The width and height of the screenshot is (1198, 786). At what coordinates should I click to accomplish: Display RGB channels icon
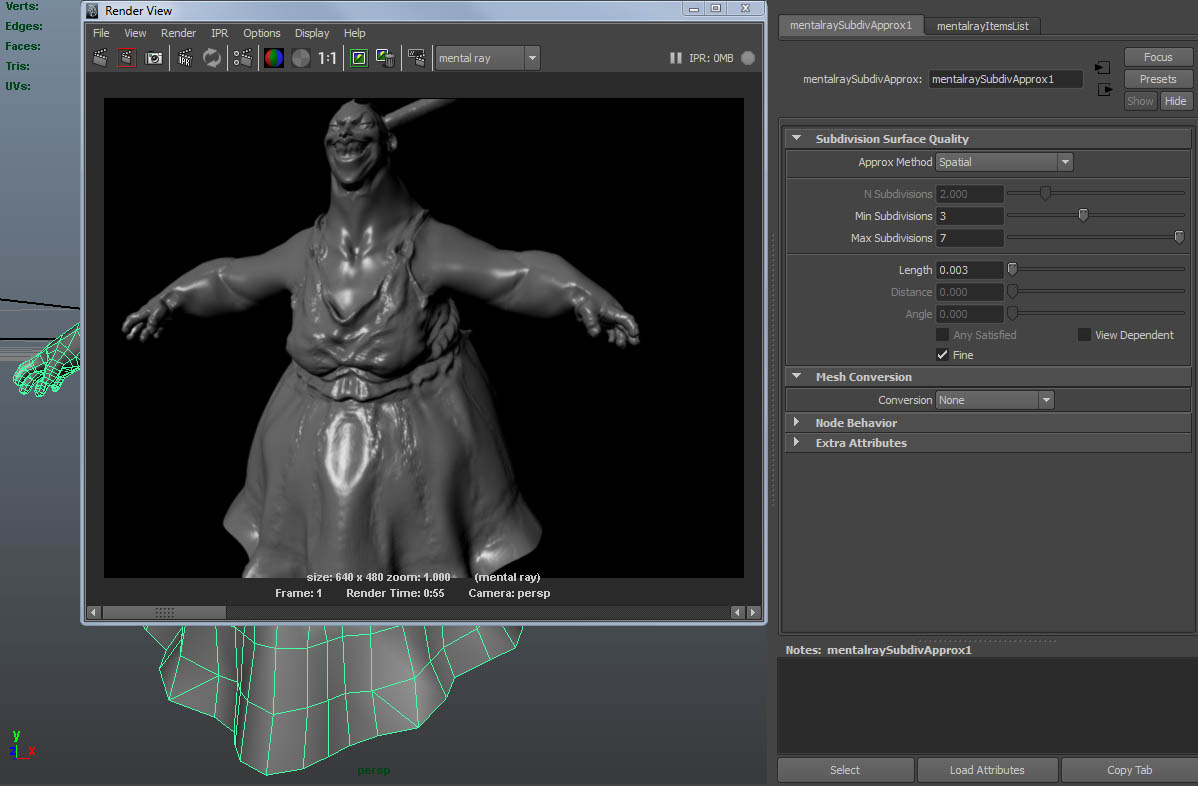pyautogui.click(x=274, y=58)
